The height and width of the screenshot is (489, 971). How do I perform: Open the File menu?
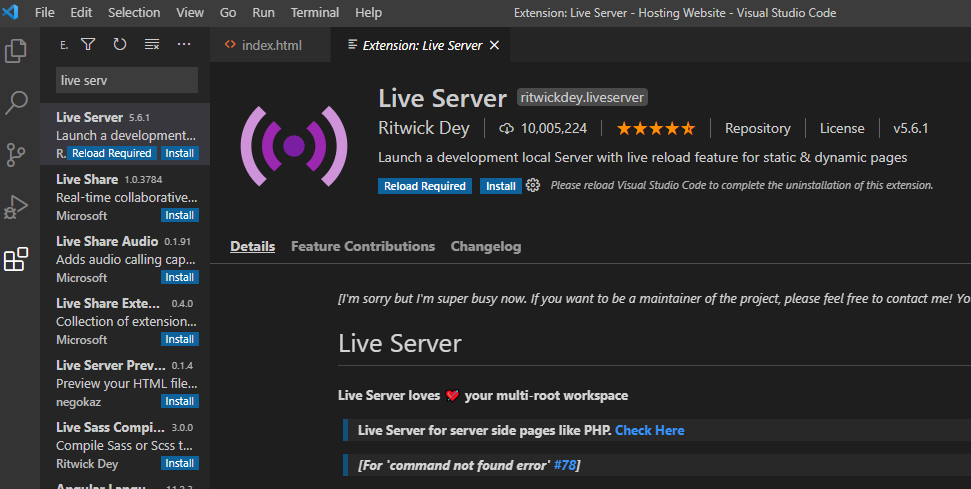[45, 12]
